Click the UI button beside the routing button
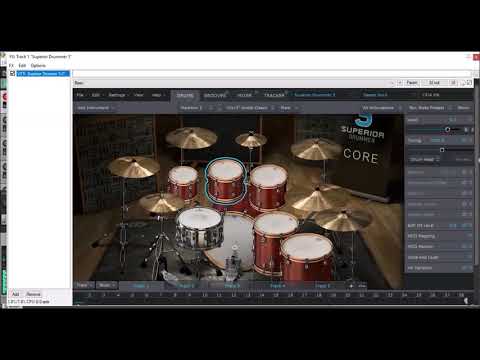 (x=453, y=83)
